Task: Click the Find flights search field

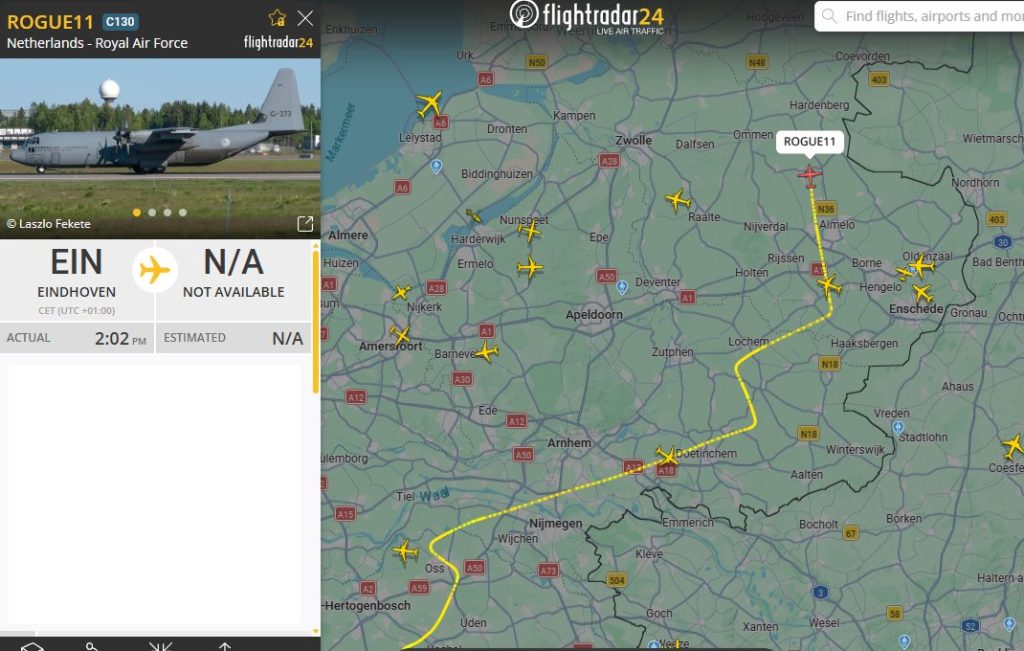Action: coord(930,16)
